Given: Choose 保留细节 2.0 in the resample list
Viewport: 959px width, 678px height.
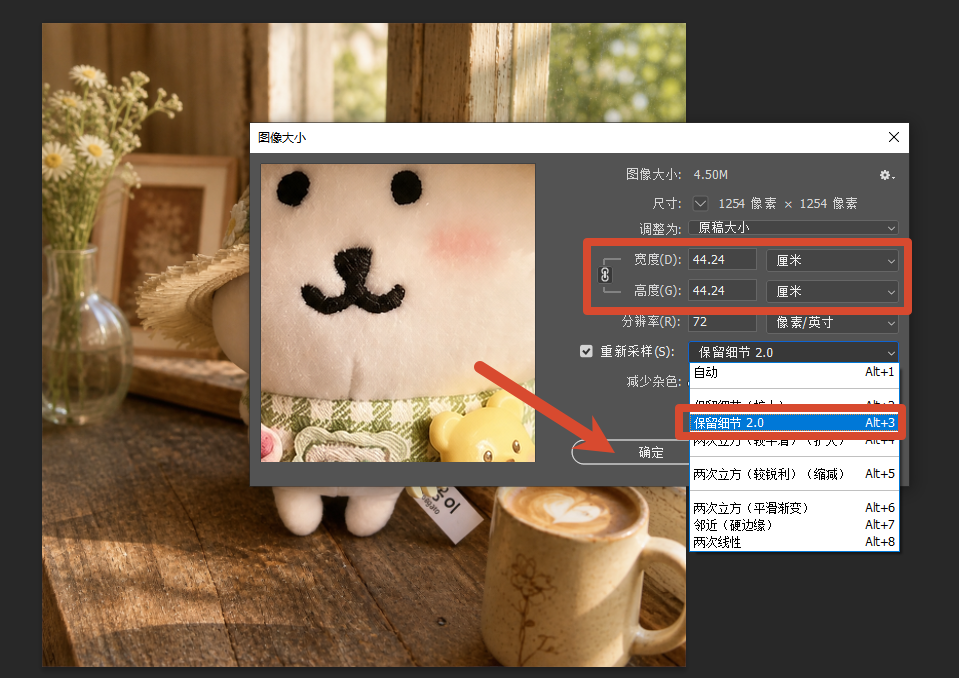Looking at the screenshot, I should (794, 422).
